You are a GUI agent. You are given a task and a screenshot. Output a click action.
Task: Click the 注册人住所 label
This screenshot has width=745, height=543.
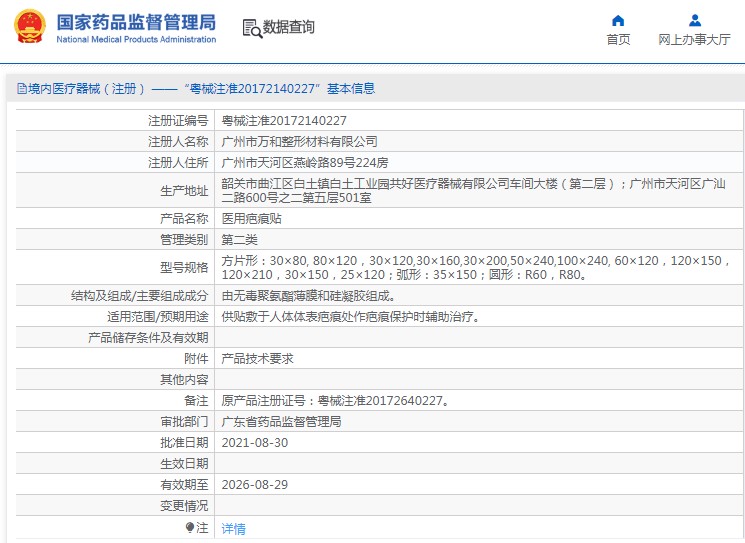178,162
